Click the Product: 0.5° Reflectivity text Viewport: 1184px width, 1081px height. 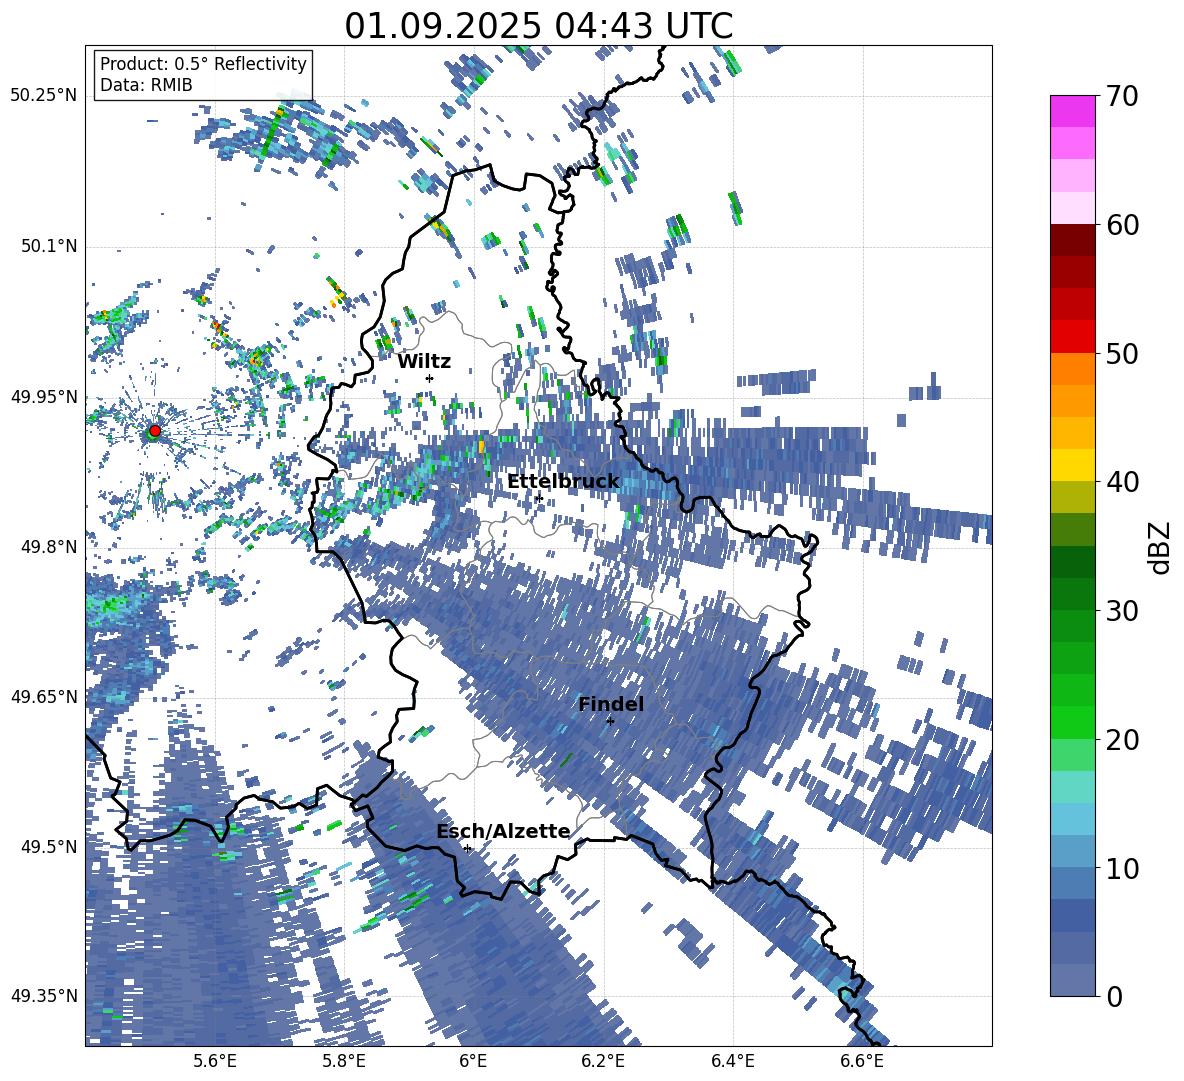(203, 63)
